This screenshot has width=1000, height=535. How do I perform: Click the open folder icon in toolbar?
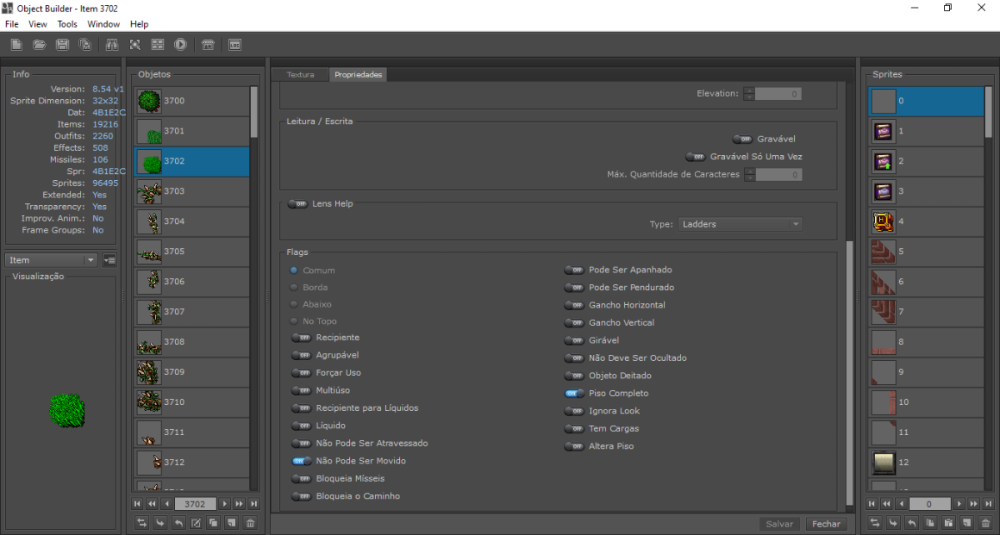click(x=39, y=45)
